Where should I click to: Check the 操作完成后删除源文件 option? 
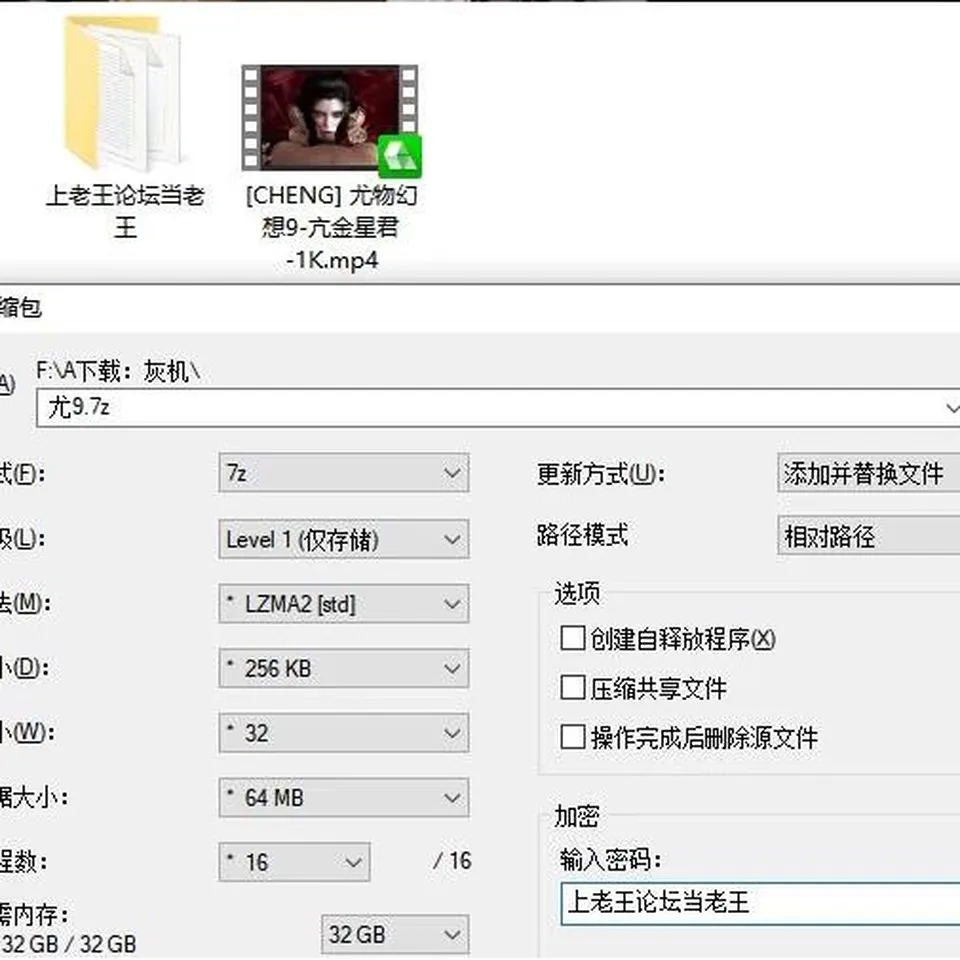(x=572, y=737)
